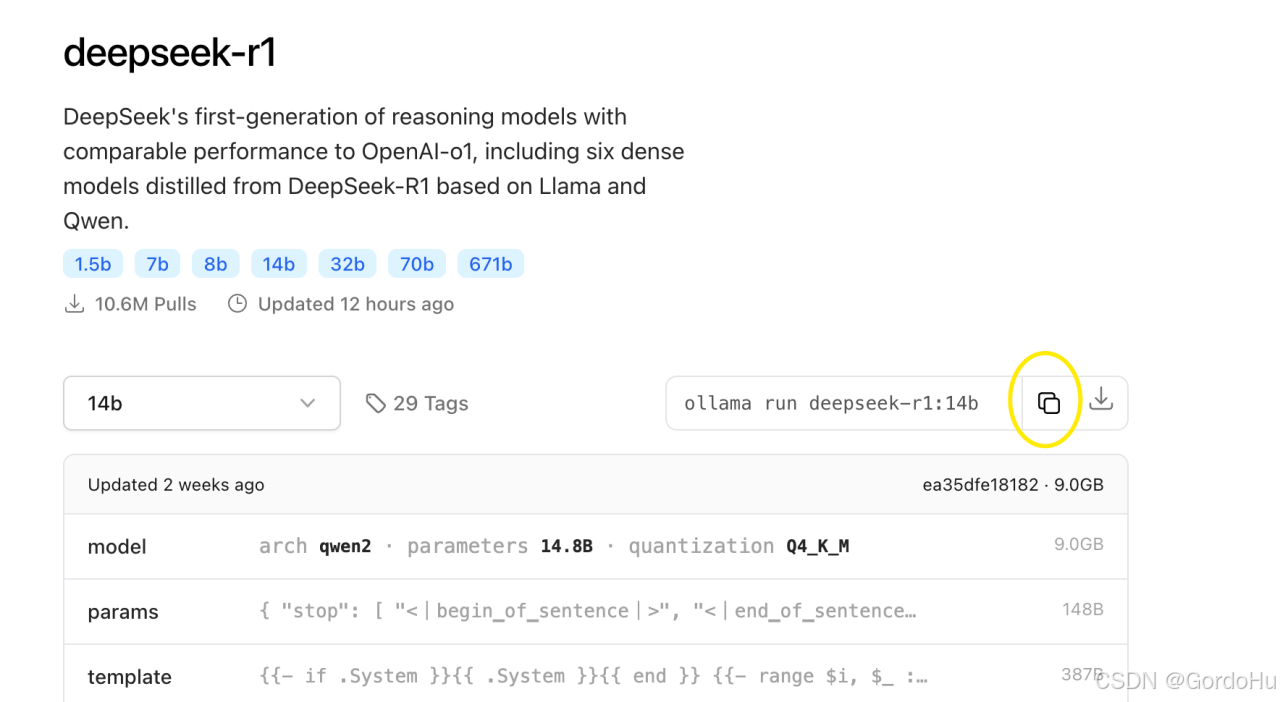Image resolution: width=1280 pixels, height=702 pixels.
Task: Select the 671b size tag
Action: click(x=491, y=264)
